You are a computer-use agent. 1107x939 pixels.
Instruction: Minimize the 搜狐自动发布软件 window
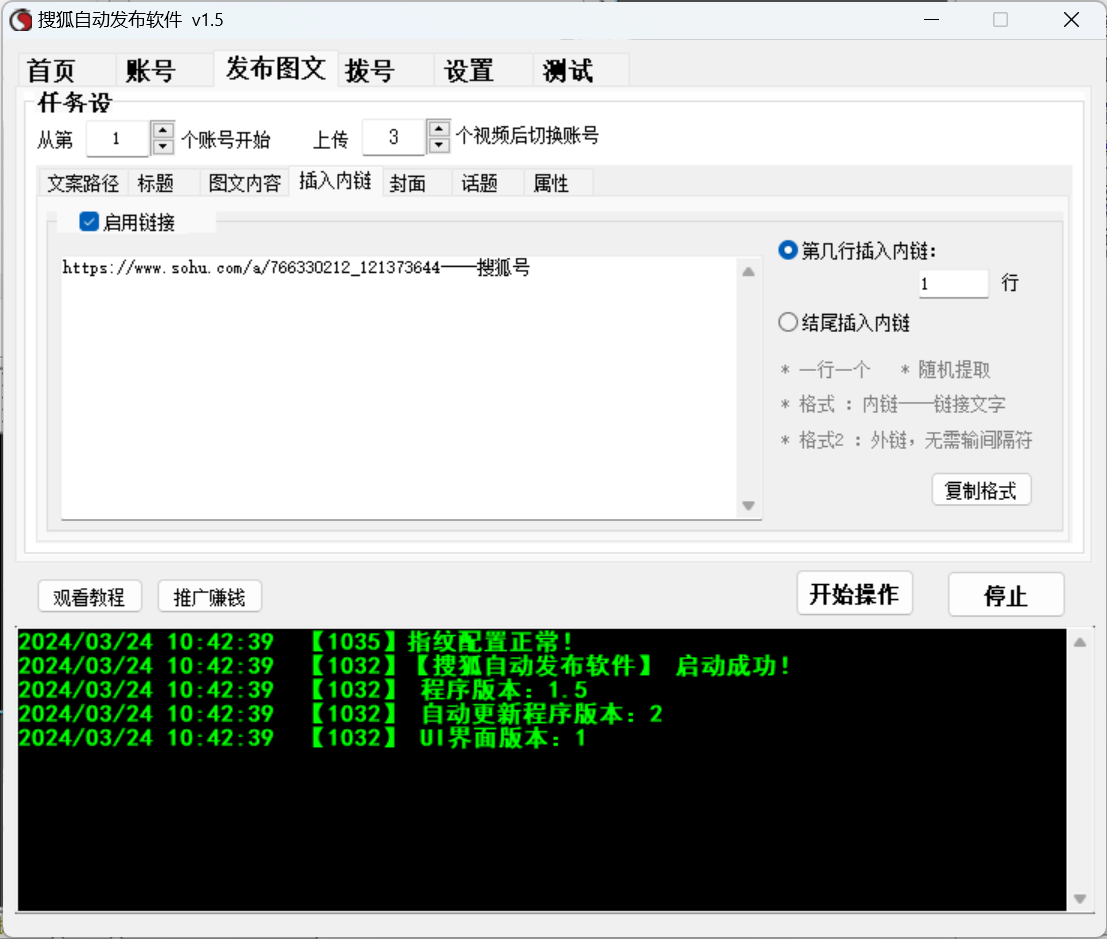point(931,20)
